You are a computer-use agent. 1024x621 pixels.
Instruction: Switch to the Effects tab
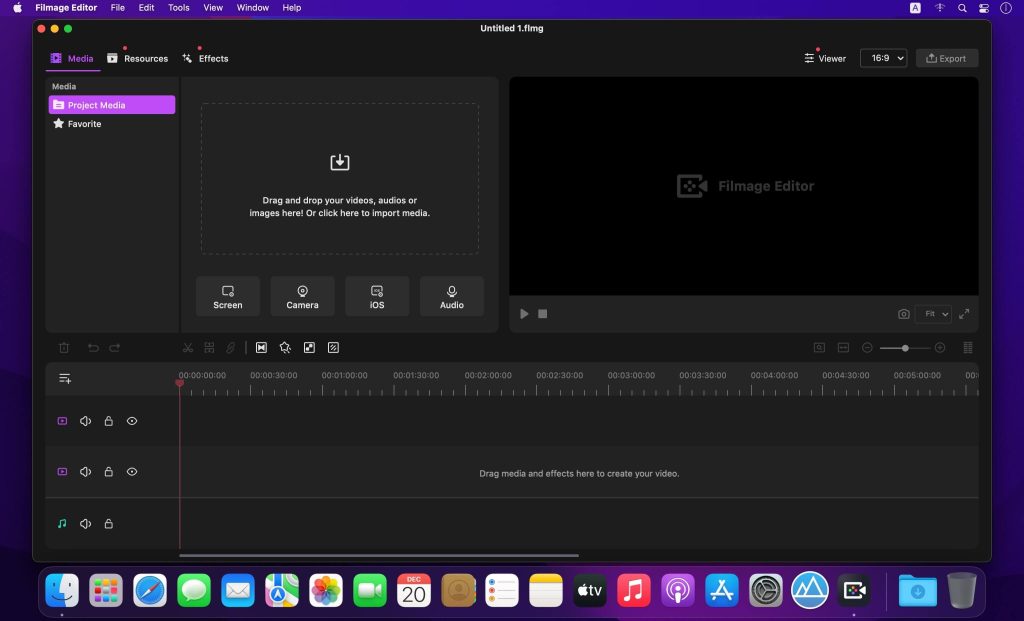coord(206,58)
